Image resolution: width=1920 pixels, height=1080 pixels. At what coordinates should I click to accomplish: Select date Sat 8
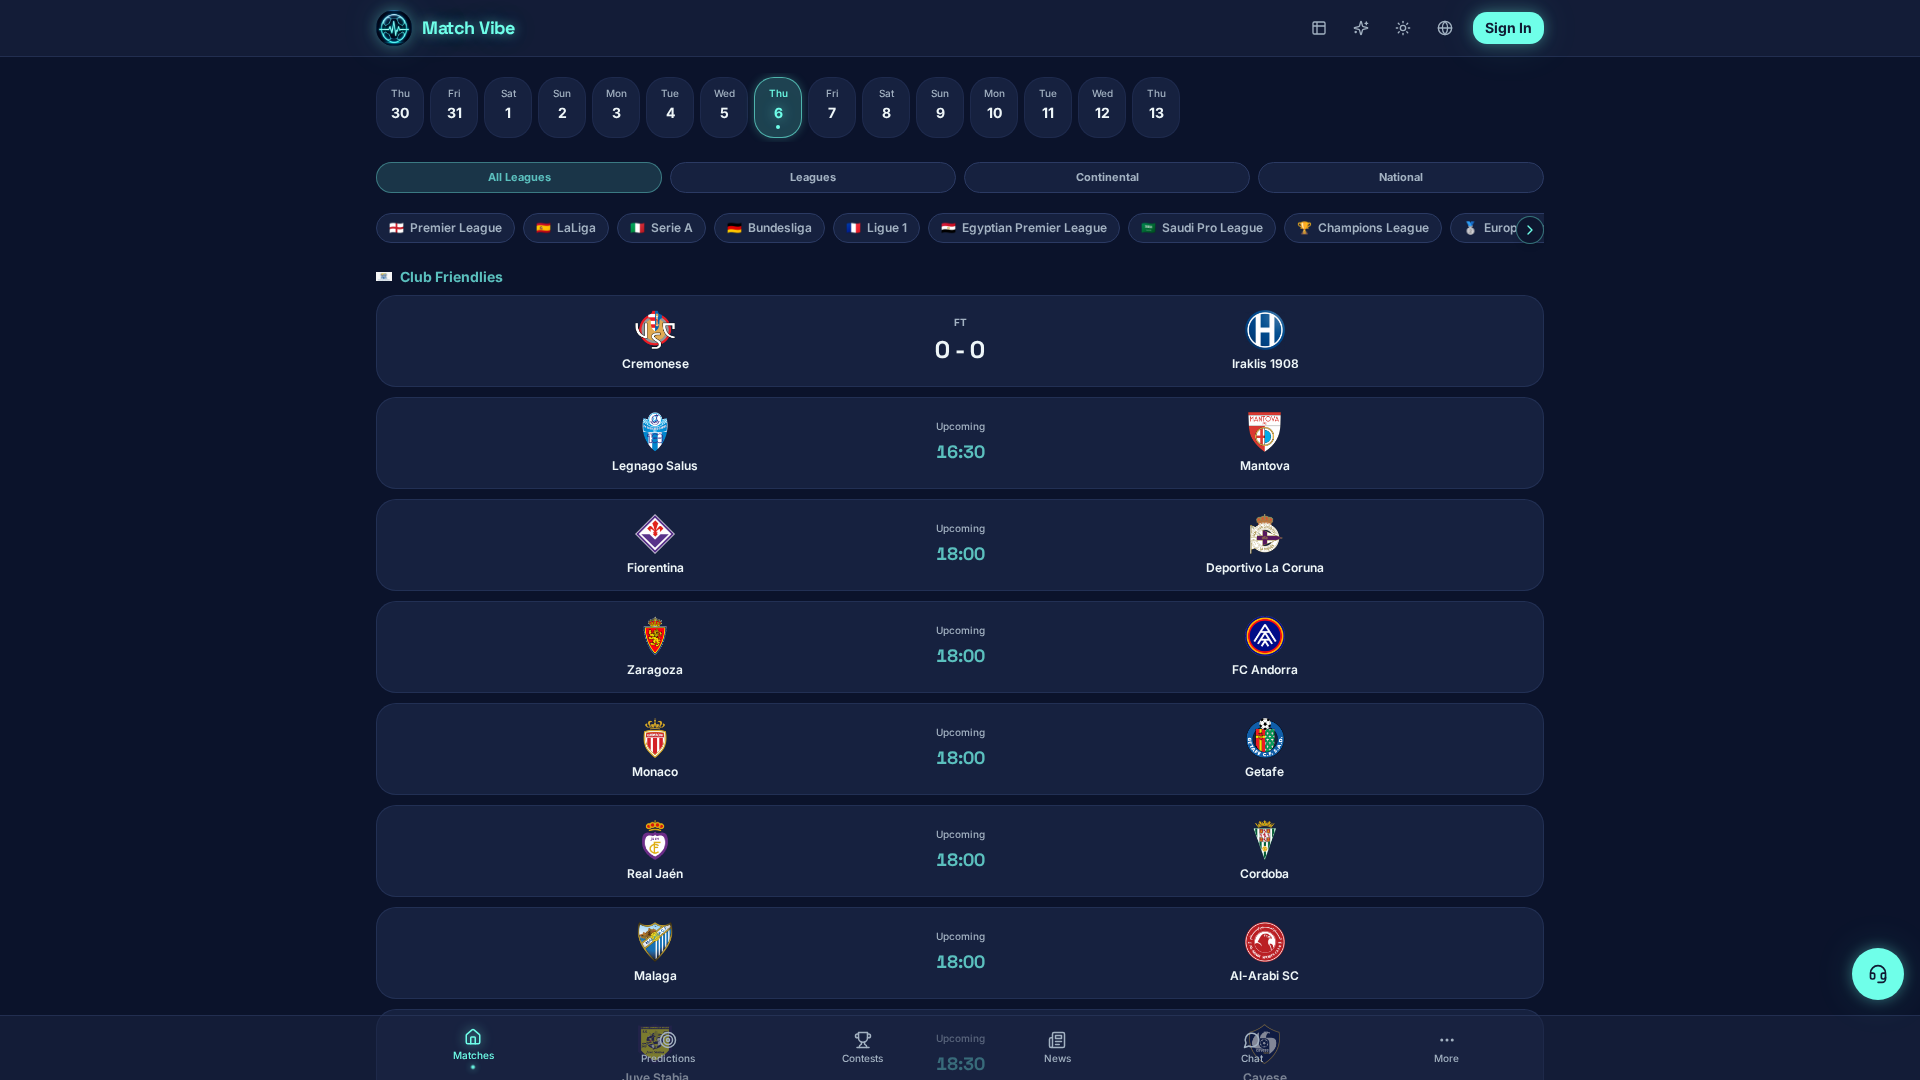tap(886, 107)
